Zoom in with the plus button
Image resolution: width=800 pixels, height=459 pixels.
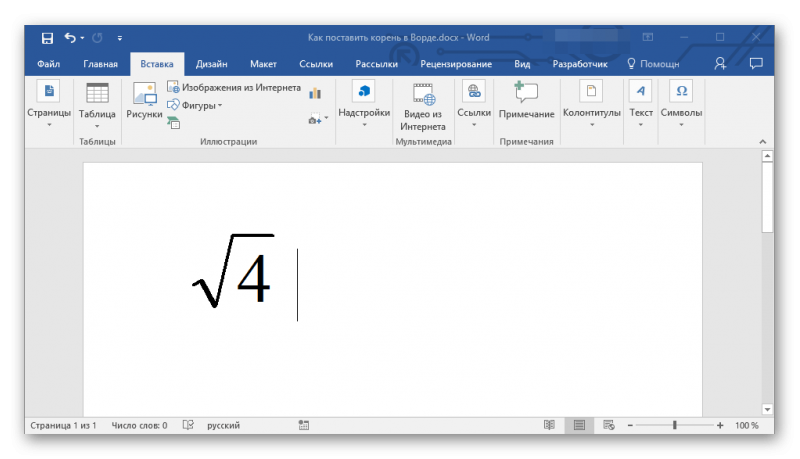coord(720,425)
